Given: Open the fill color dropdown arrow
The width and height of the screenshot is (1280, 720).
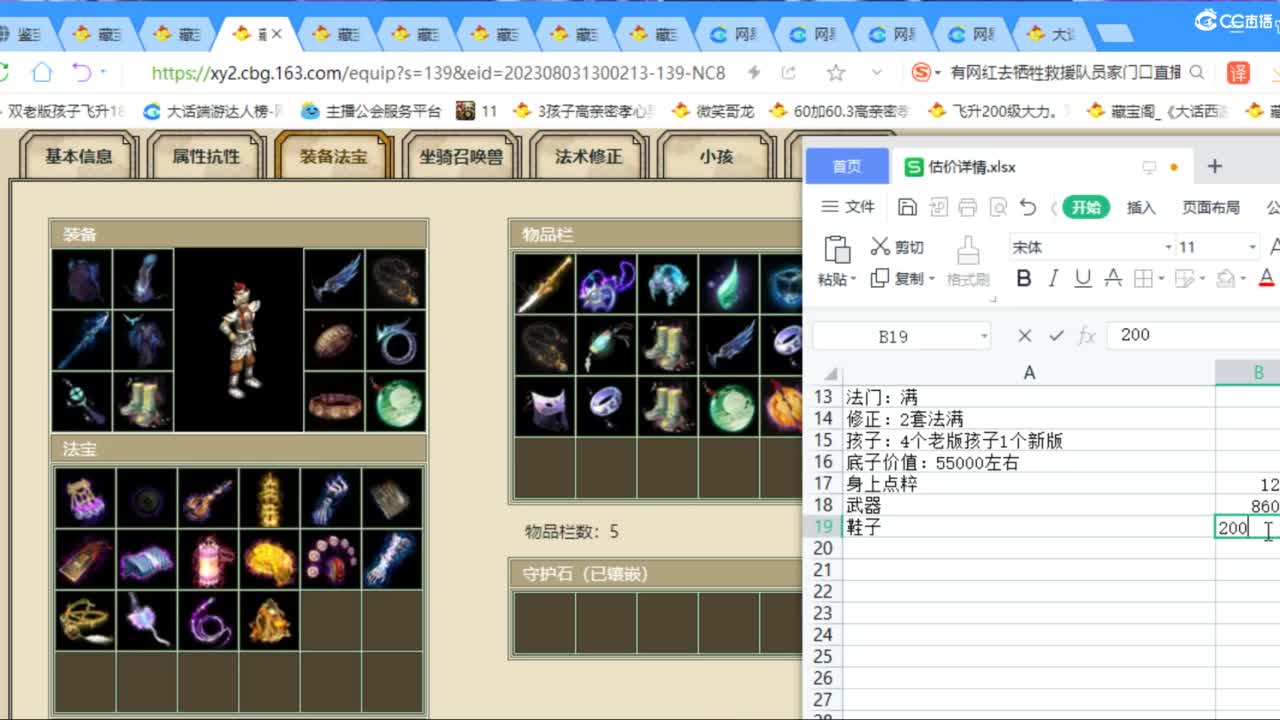Looking at the screenshot, I should coord(1243,279).
